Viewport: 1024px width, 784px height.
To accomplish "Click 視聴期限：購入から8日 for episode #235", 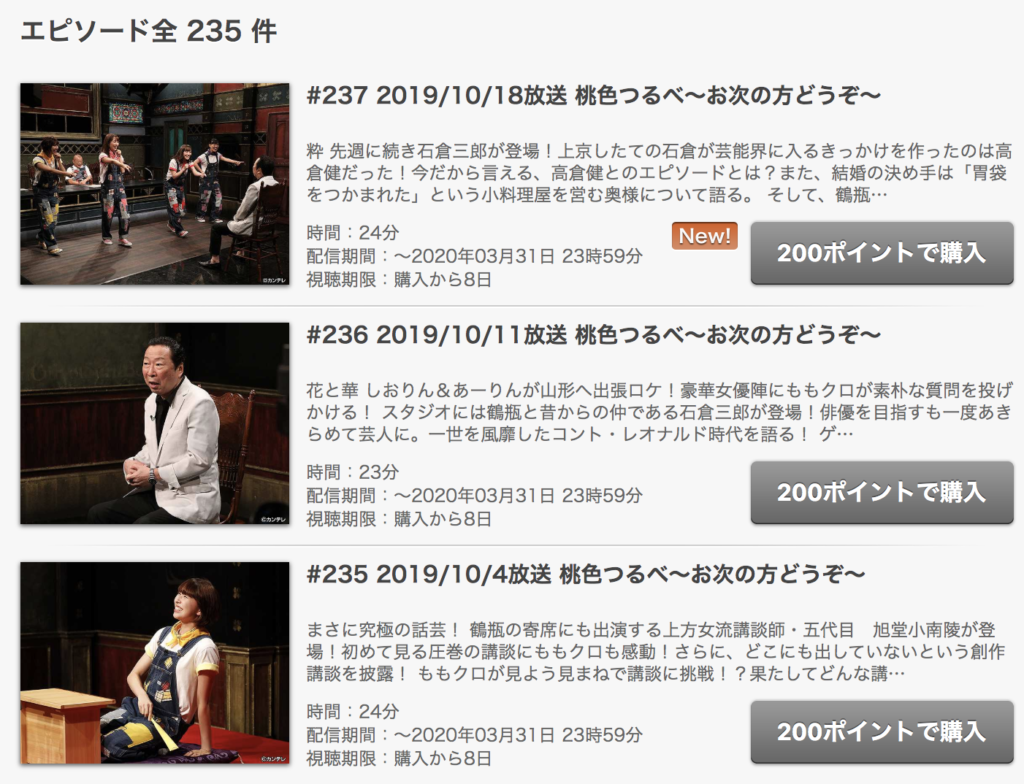I will tap(399, 759).
